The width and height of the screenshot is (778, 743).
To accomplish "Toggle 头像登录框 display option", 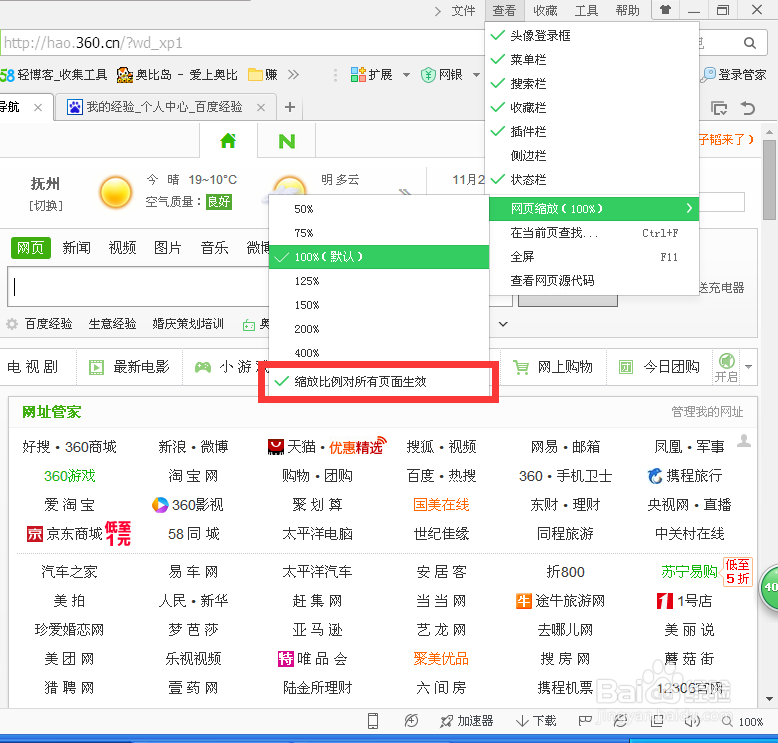I will (x=592, y=36).
